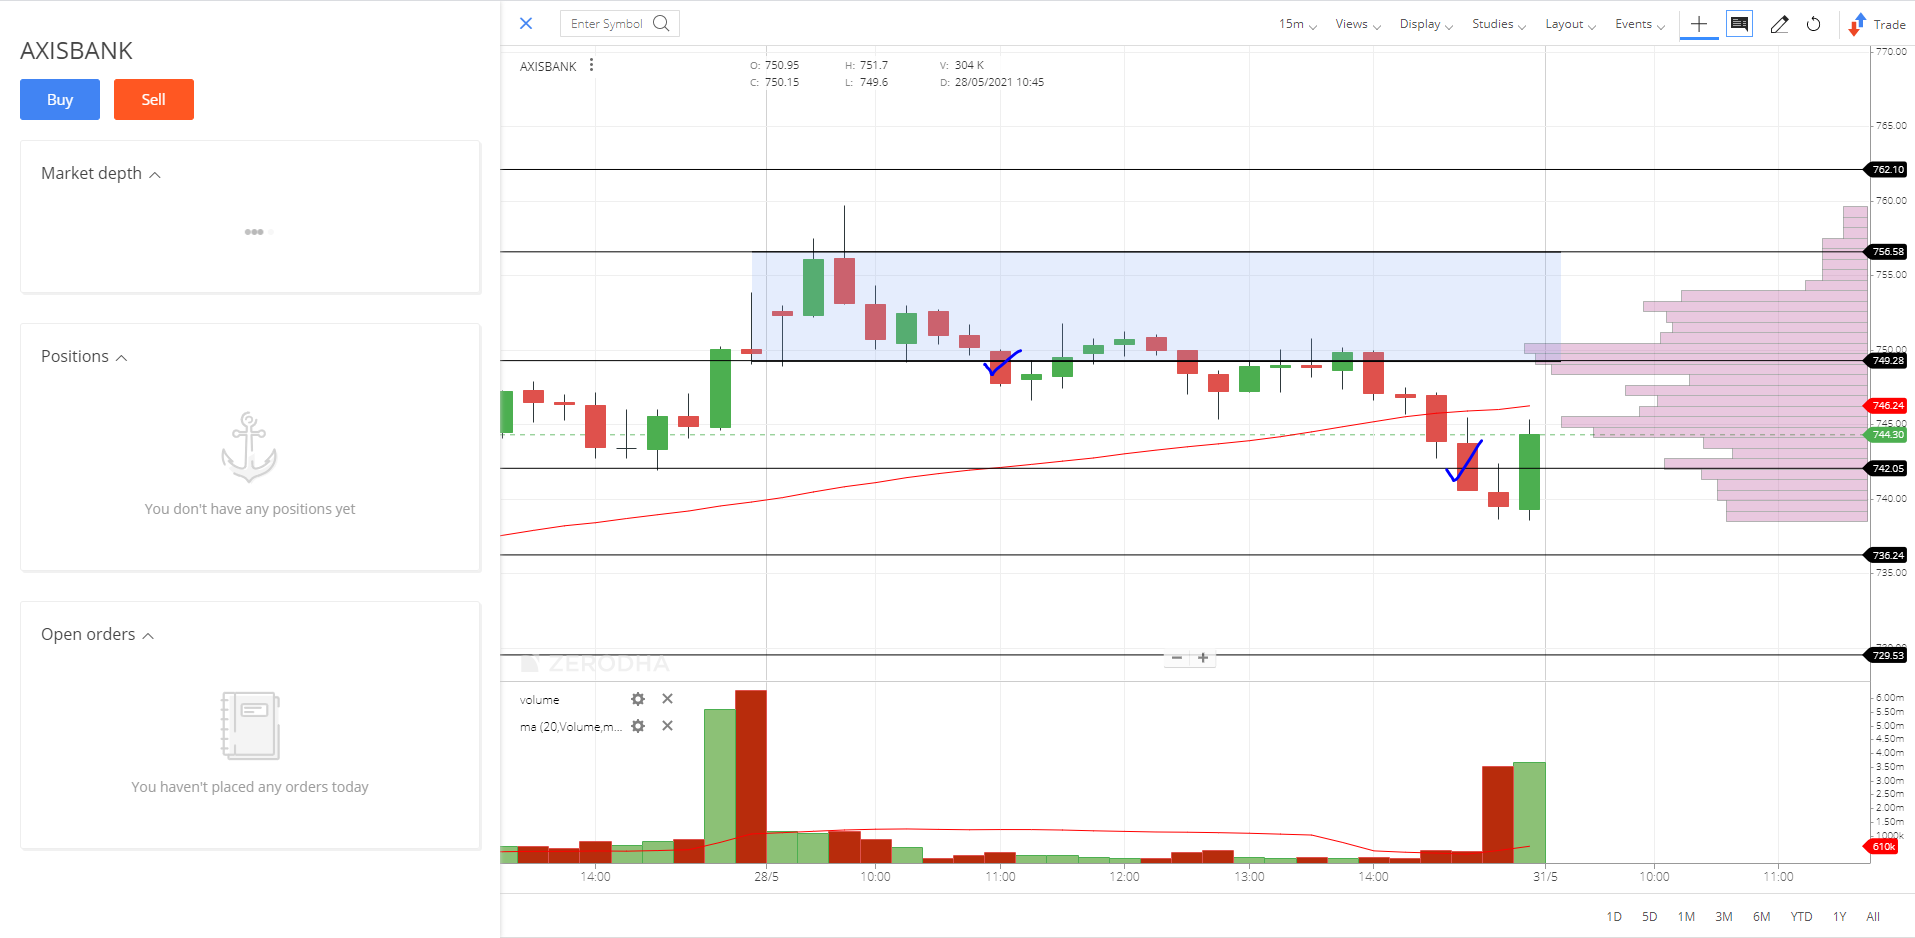Open the Events dropdown menu
The image size is (1915, 938).
[x=1640, y=24]
